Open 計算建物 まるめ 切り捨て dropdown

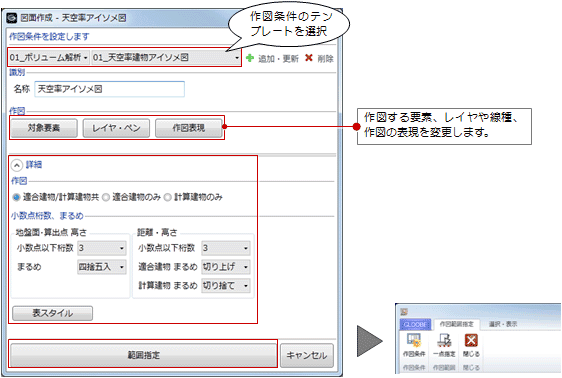226,286
